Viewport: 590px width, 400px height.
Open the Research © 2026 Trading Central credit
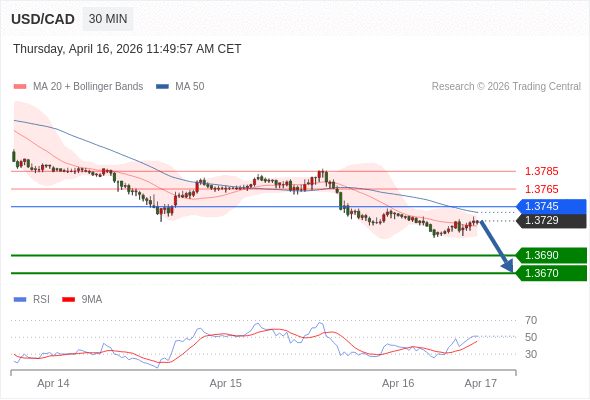(506, 87)
